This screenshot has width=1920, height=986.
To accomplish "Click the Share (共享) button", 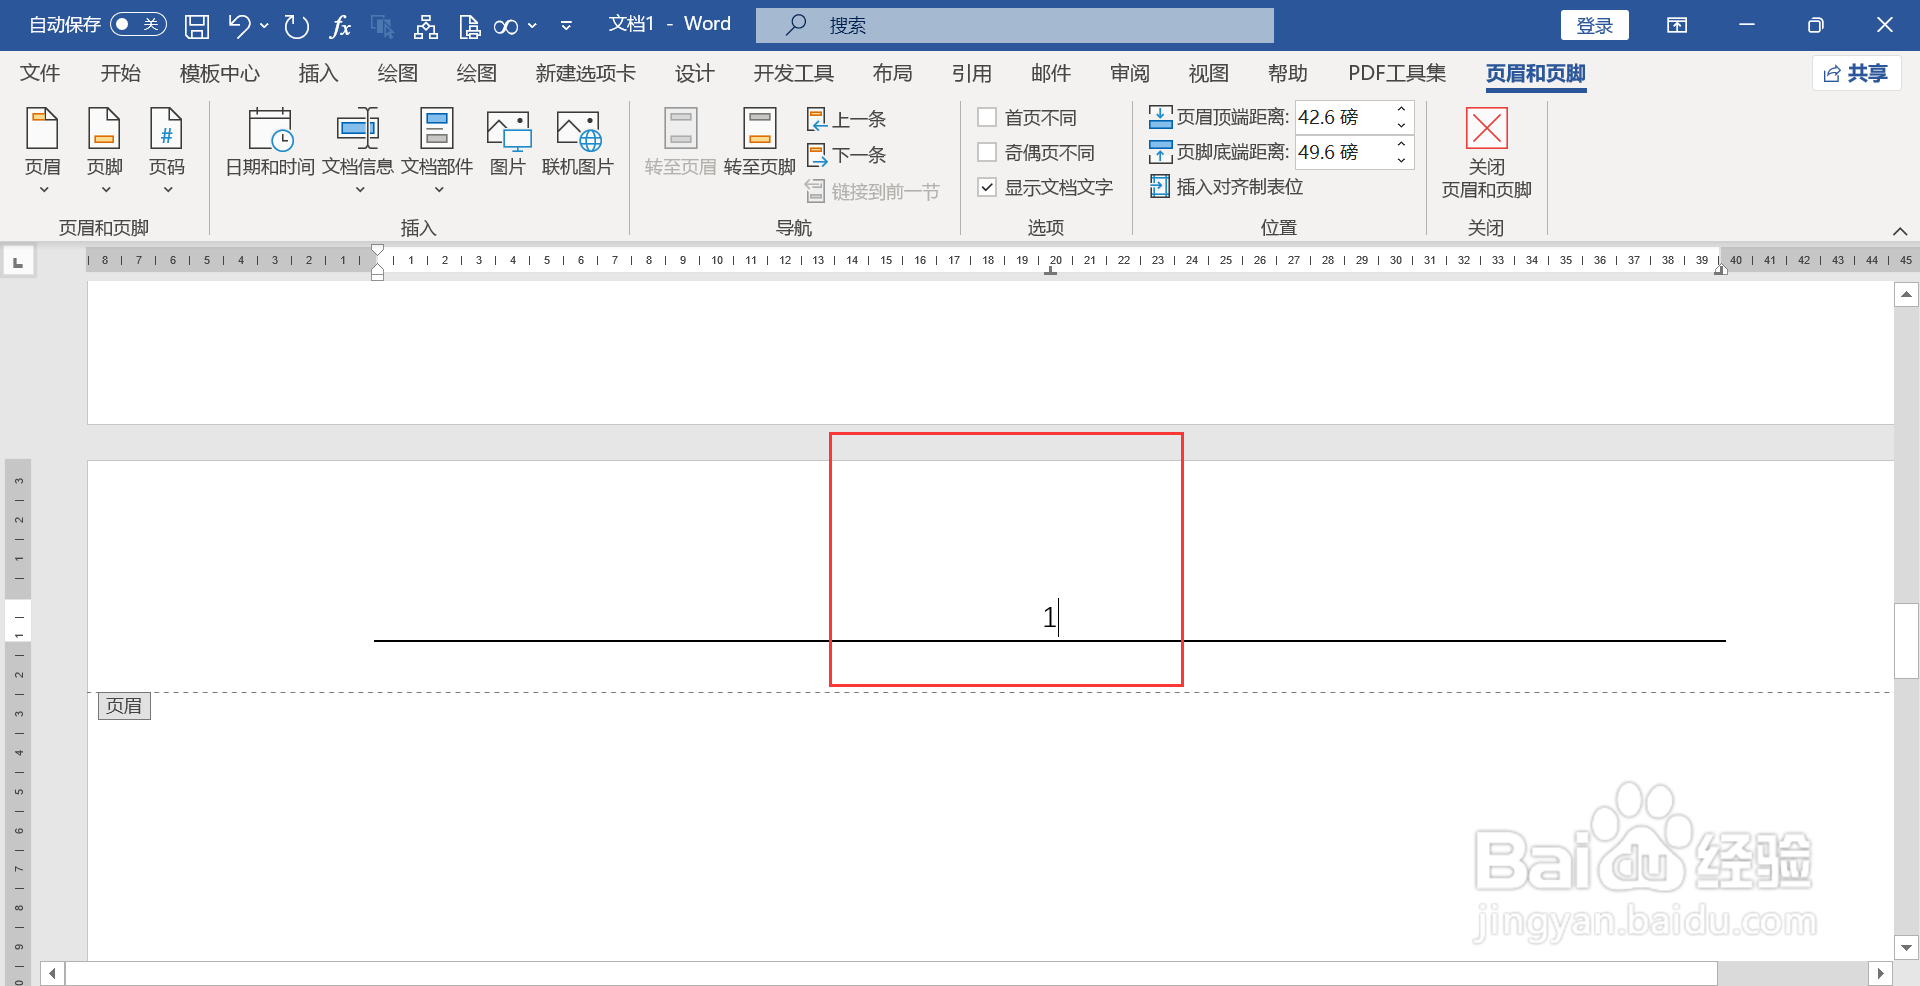I will point(1856,73).
